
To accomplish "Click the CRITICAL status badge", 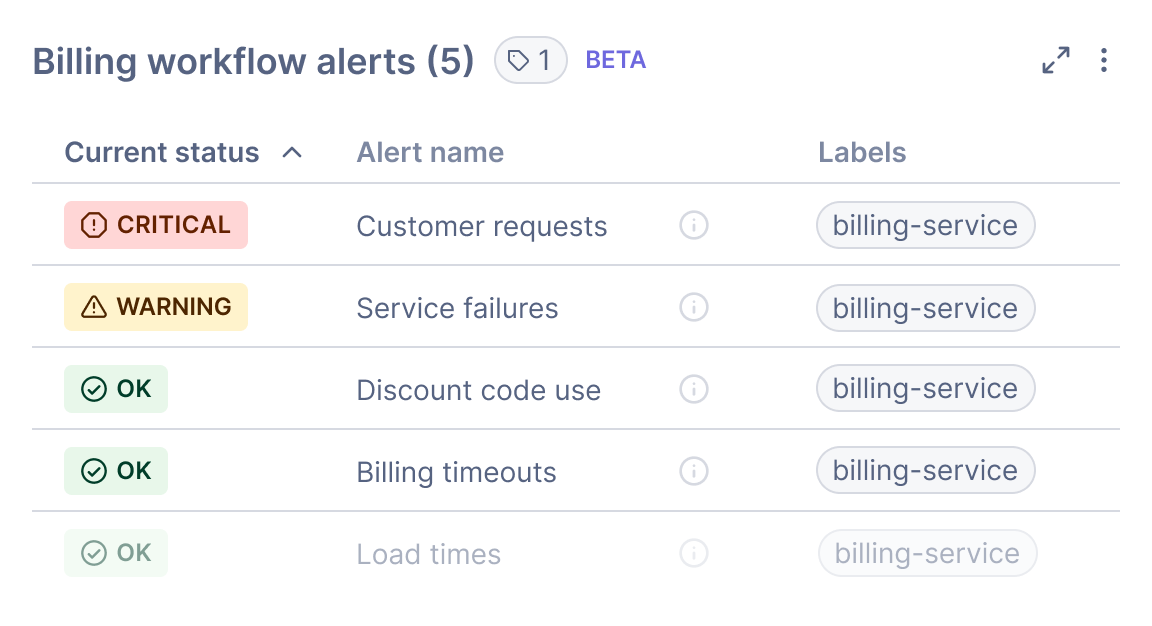I will [156, 225].
